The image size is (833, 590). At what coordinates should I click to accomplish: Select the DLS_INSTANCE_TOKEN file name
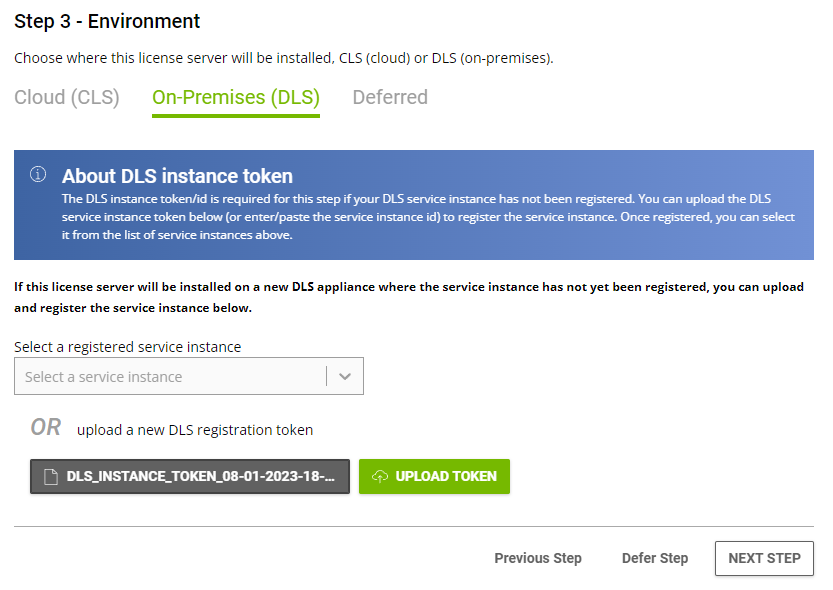pyautogui.click(x=200, y=477)
